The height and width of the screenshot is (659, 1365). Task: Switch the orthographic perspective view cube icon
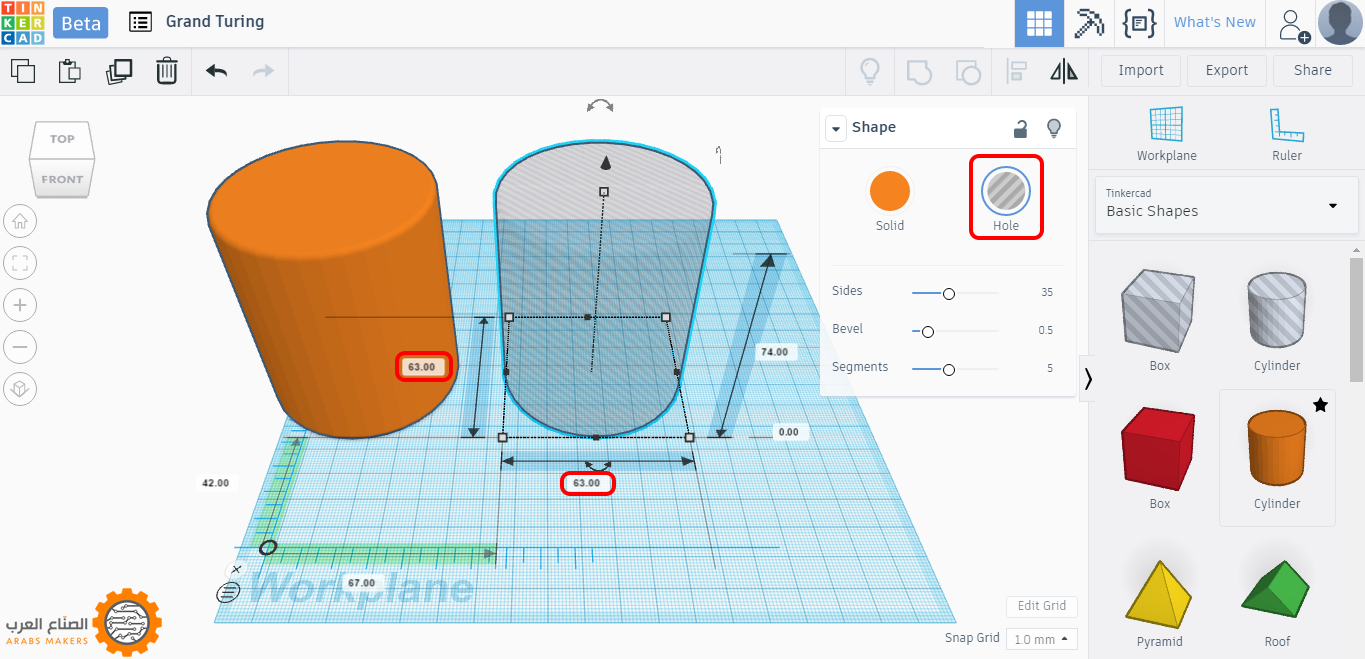point(20,389)
